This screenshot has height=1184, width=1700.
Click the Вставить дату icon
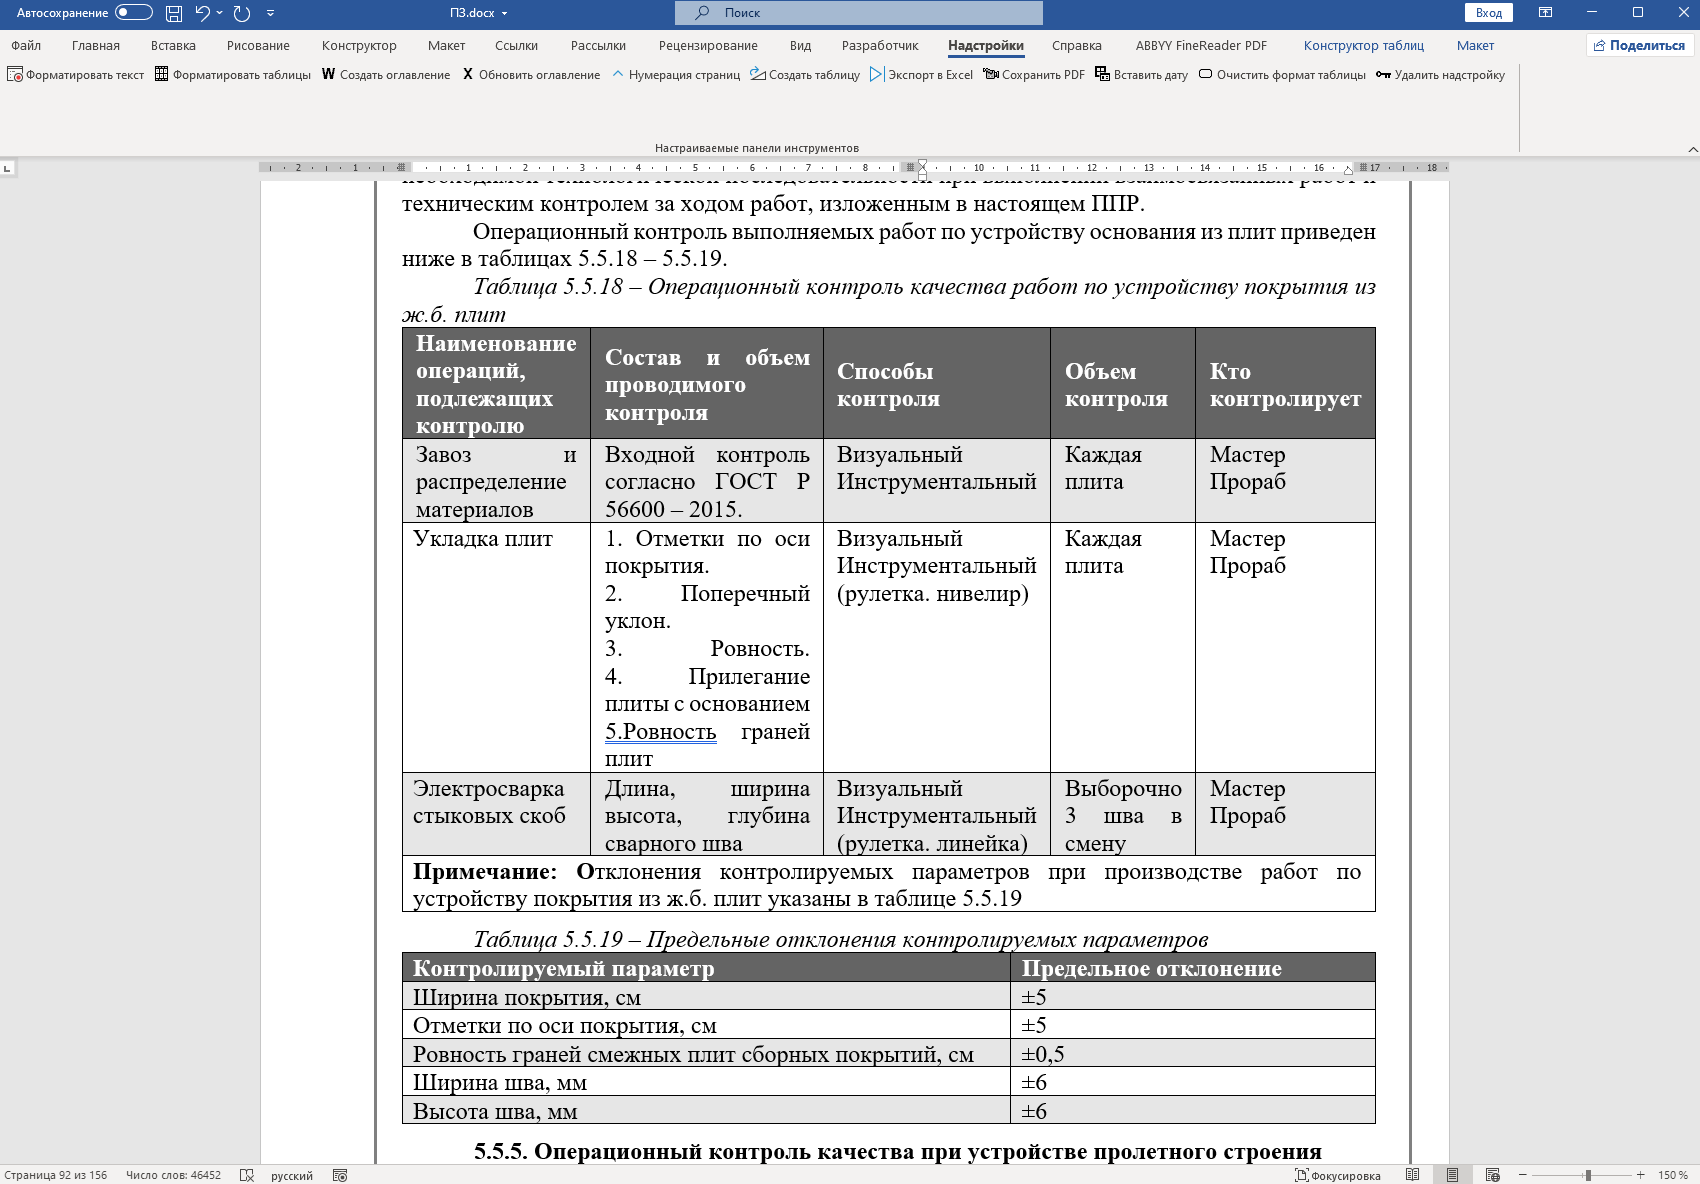tap(1102, 74)
